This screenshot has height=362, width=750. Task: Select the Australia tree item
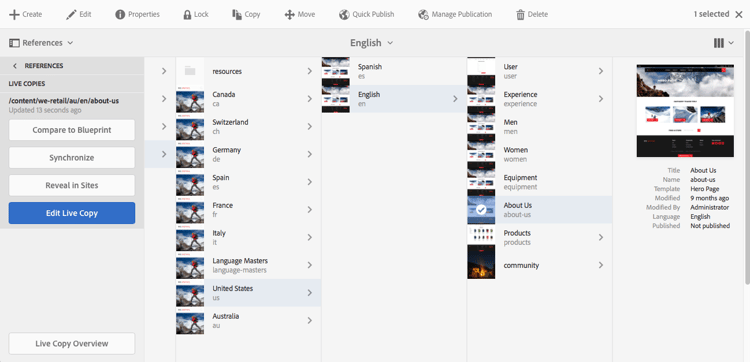[248, 320]
